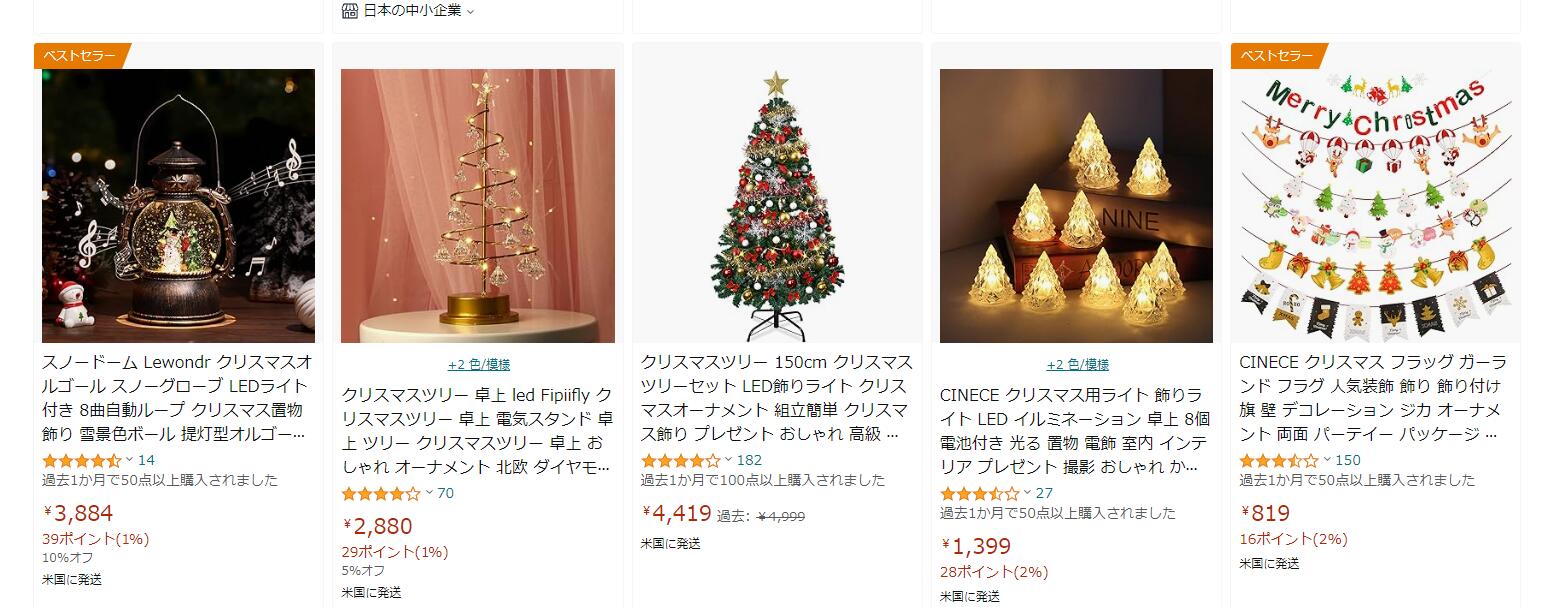This screenshot has height=607, width=1543.
Task: Open the 182 reviews link for Christmas tree
Action: [749, 460]
